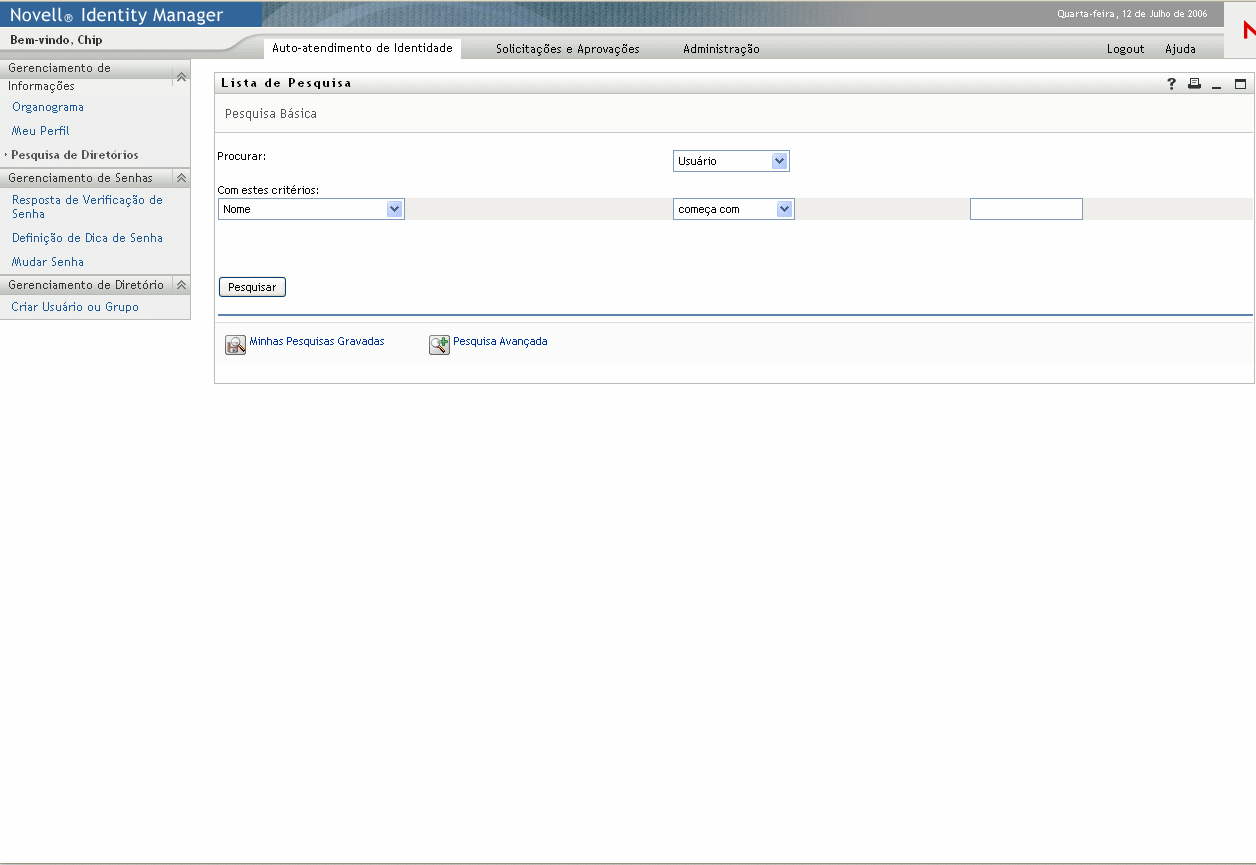Open Definição de Dica de Senha
Image resolution: width=1256 pixels, height=865 pixels.
point(87,238)
